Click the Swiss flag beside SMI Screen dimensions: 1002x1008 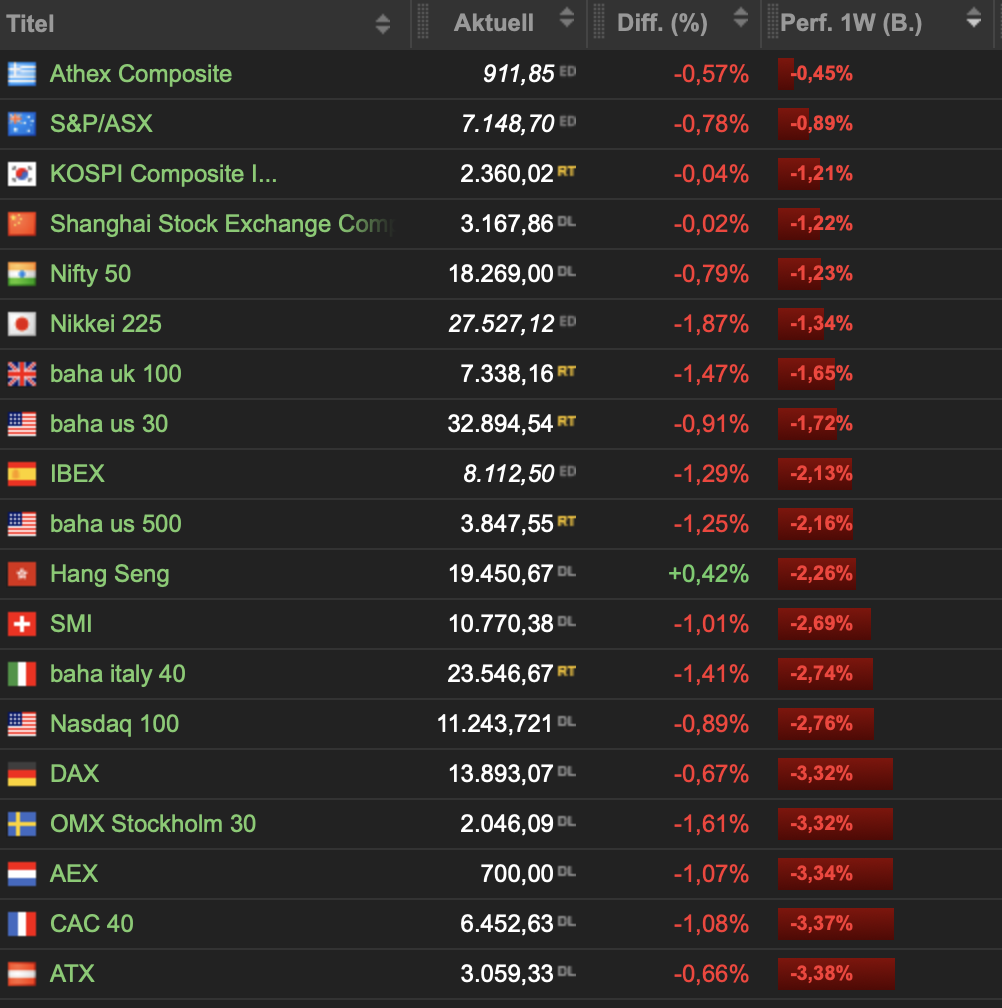pos(22,624)
